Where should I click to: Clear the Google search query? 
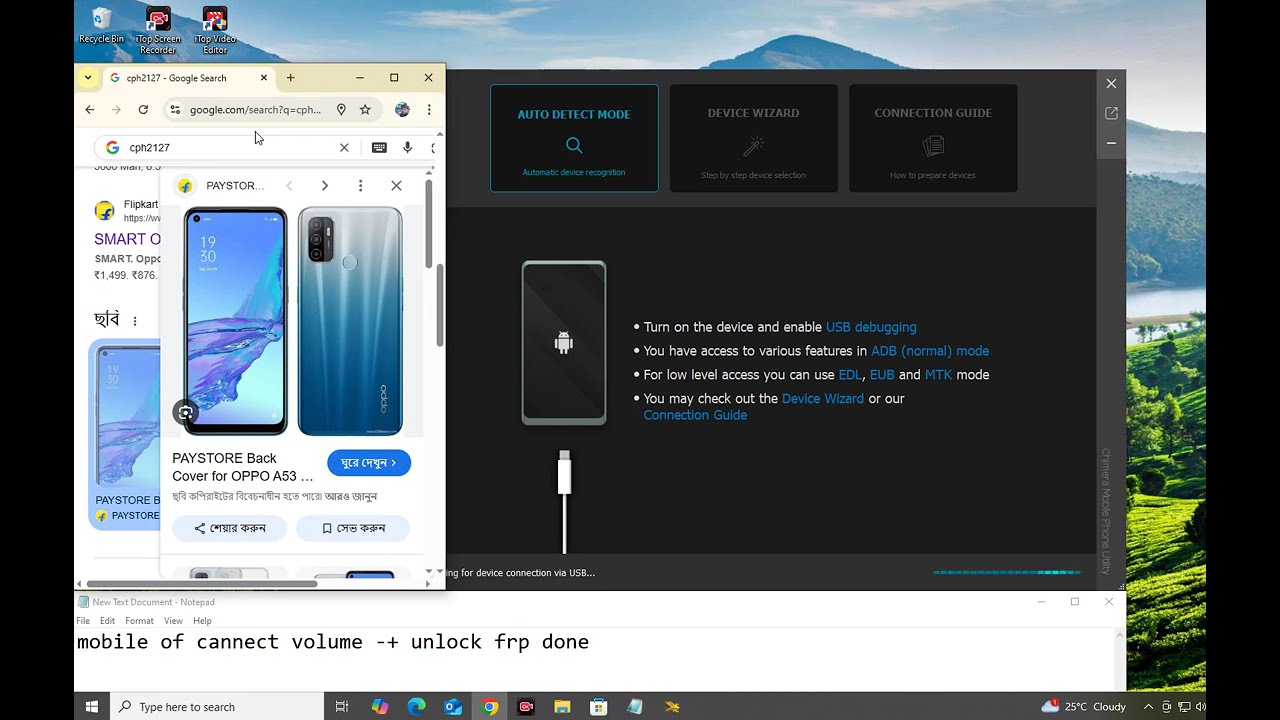pyautogui.click(x=344, y=148)
